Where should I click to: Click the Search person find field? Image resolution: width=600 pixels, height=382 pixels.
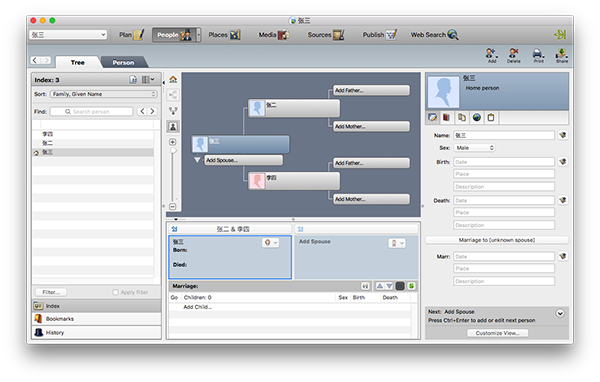[x=92, y=111]
